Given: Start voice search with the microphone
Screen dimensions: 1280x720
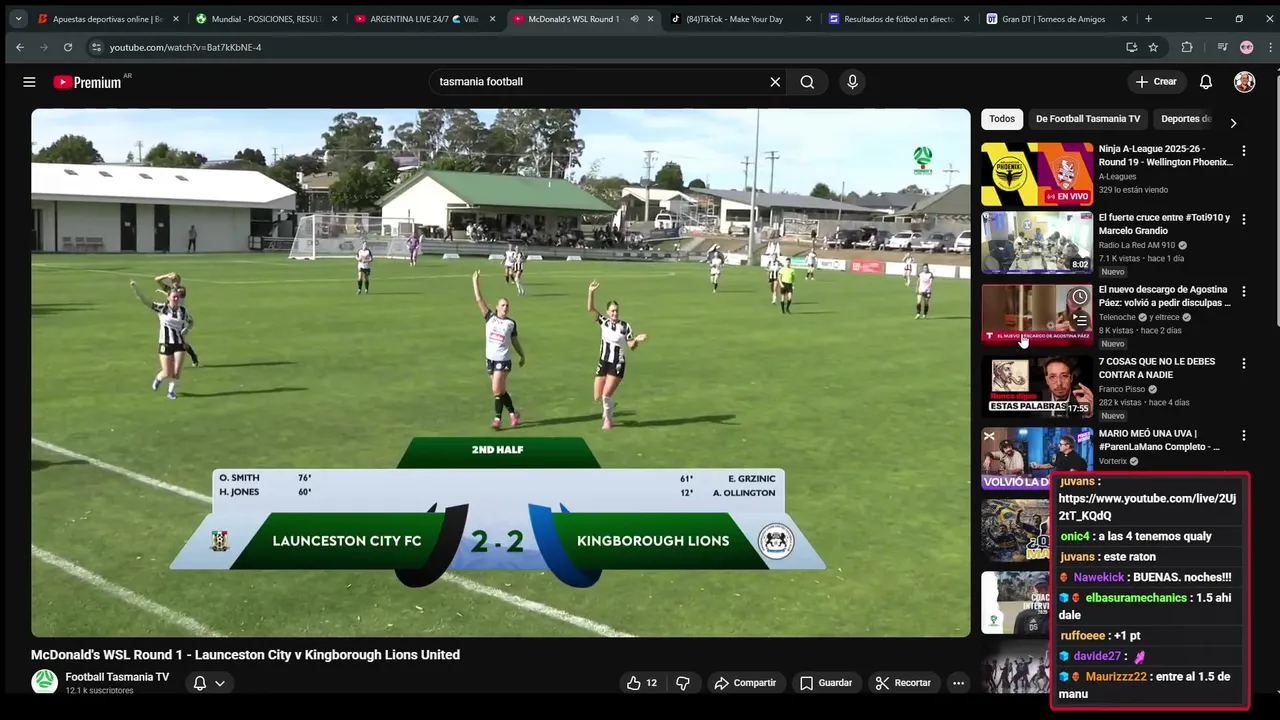Looking at the screenshot, I should [x=852, y=82].
